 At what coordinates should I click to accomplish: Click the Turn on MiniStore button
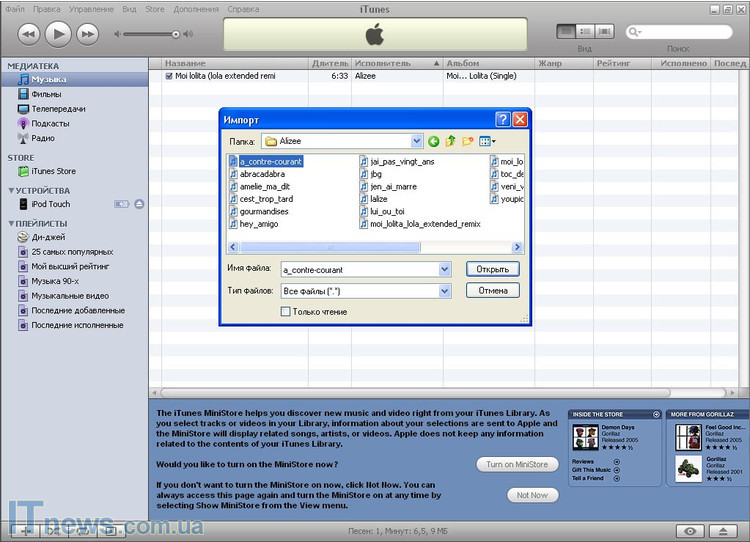click(x=517, y=464)
